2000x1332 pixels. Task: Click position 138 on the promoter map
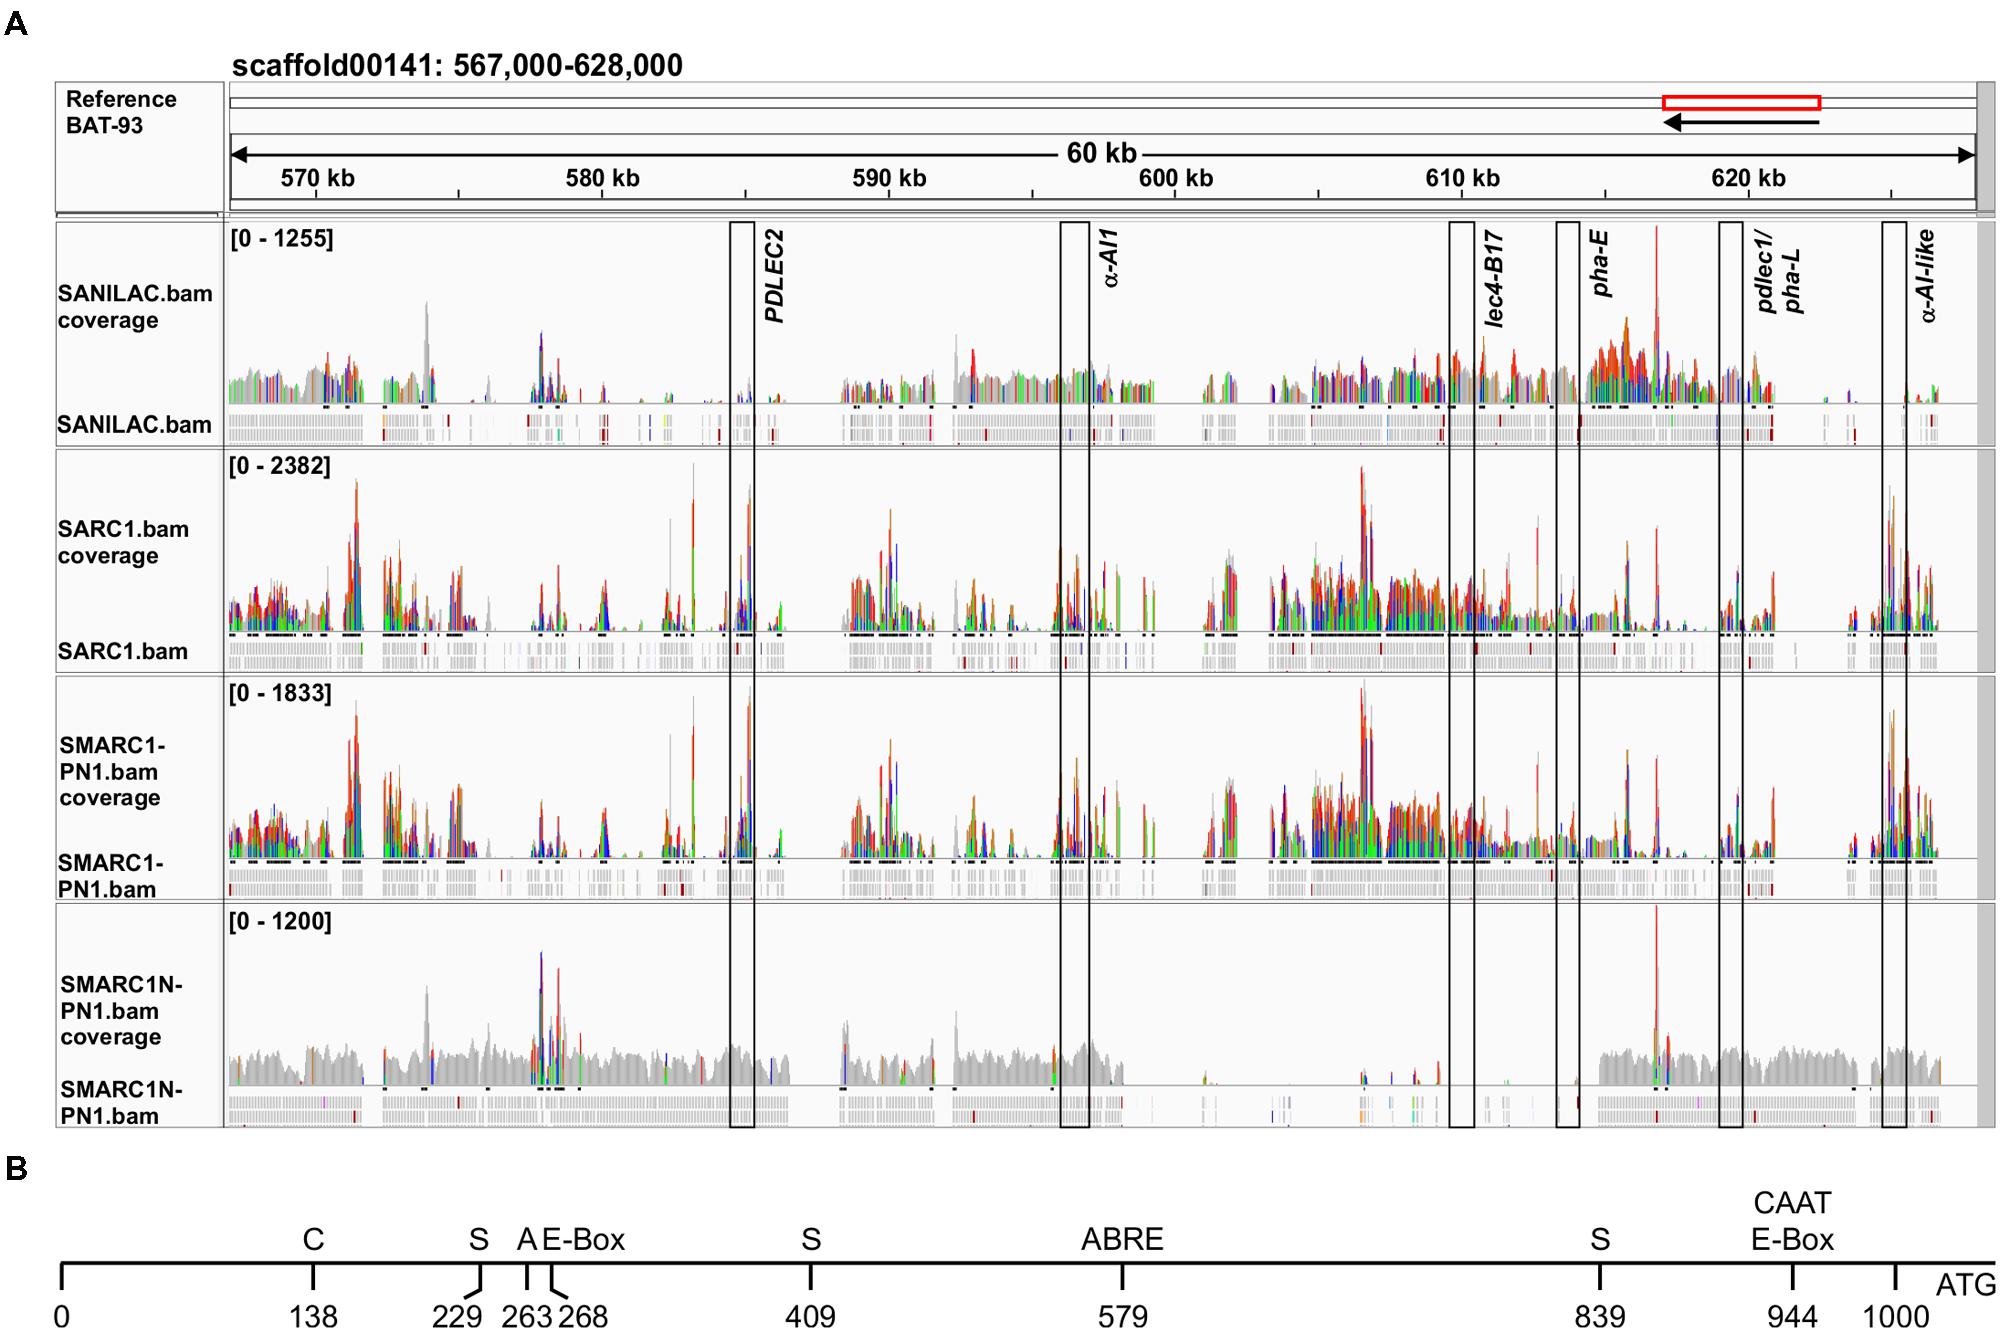click(313, 1316)
